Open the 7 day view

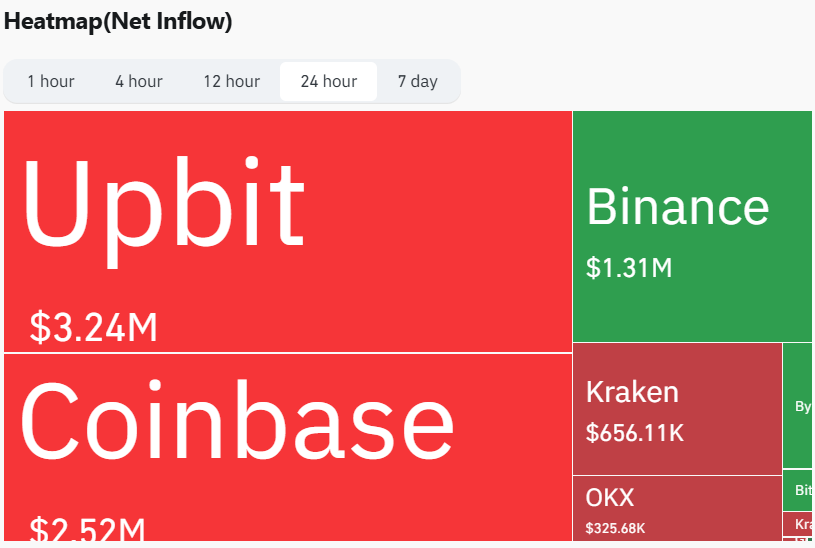point(418,81)
